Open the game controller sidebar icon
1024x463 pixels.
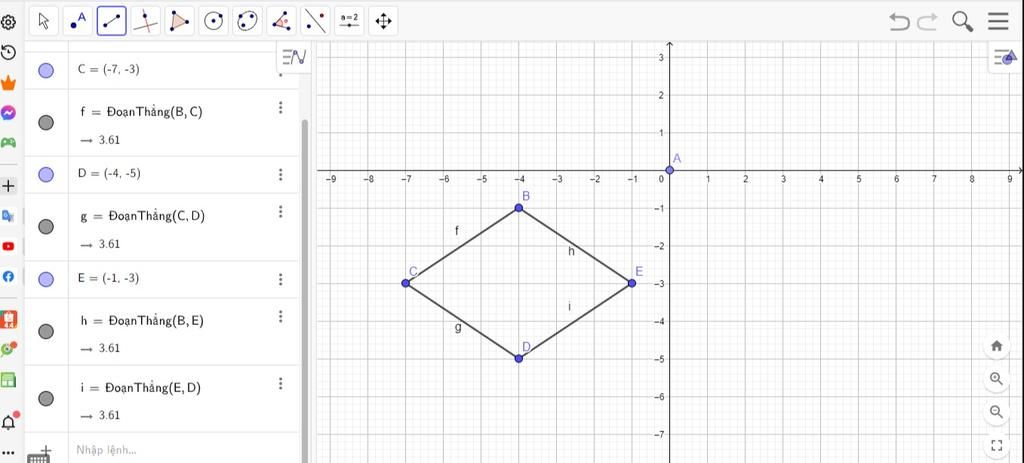(8, 142)
